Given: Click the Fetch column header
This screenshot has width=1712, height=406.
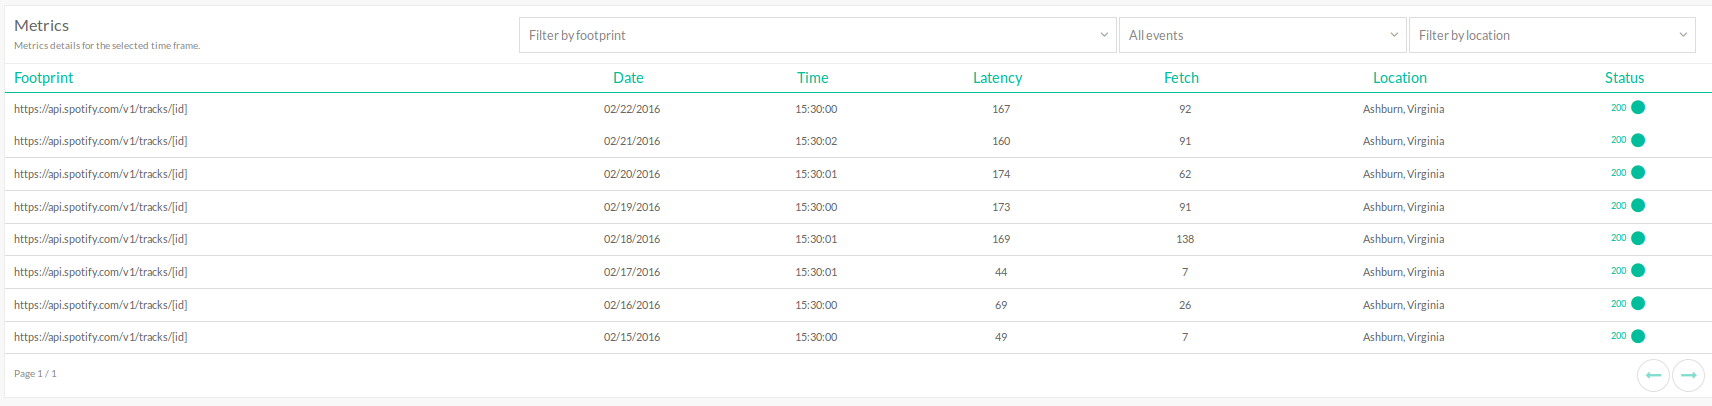Looking at the screenshot, I should [x=1181, y=78].
